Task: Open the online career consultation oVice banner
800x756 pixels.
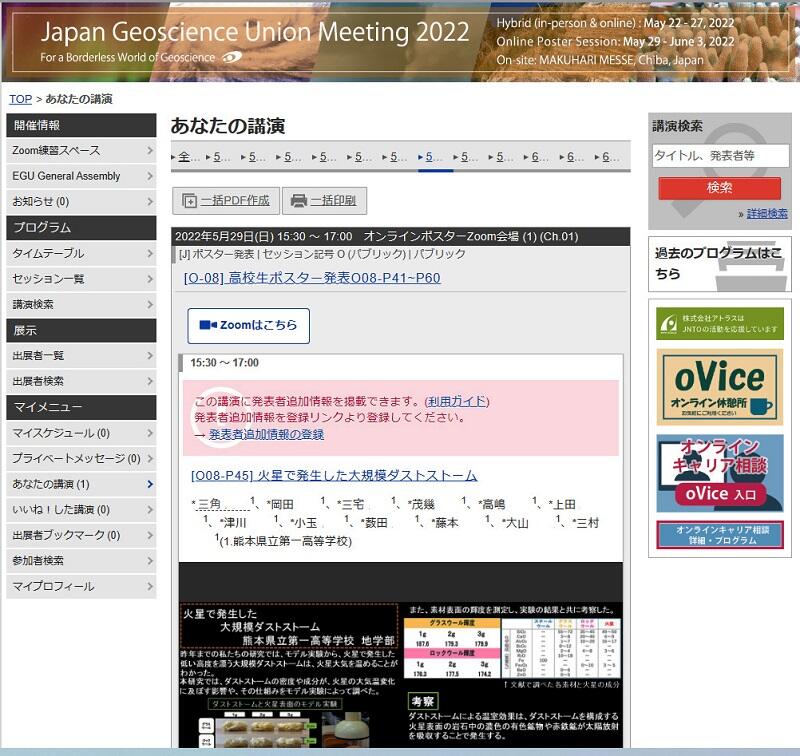Action: tap(719, 472)
